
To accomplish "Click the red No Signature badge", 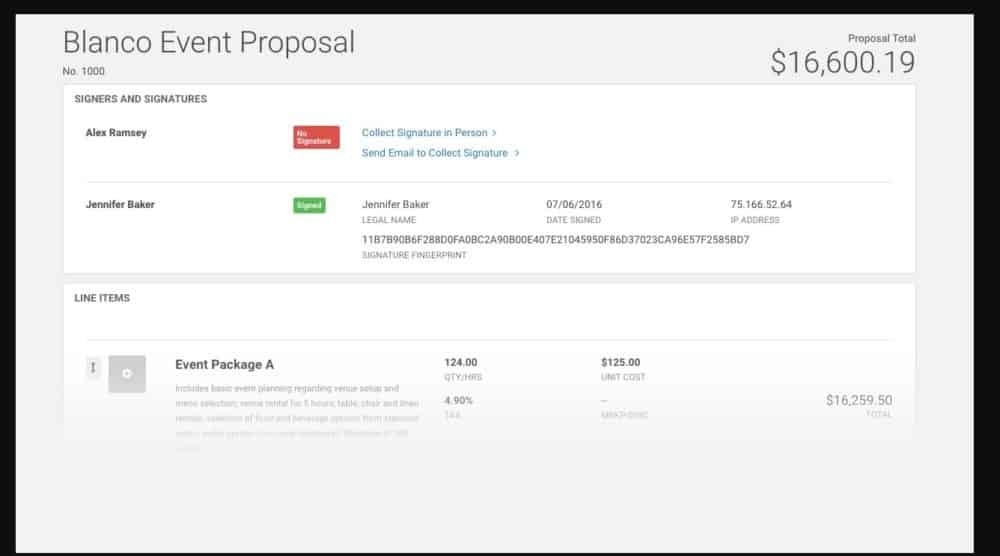I will (316, 137).
